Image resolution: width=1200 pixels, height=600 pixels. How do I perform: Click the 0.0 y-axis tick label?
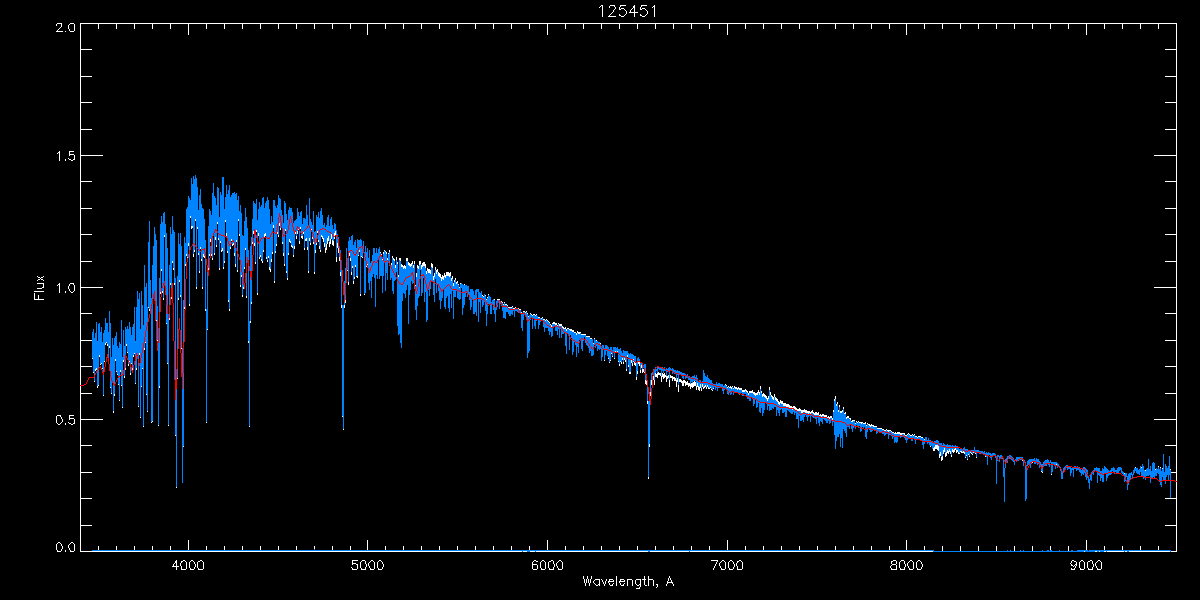[x=66, y=548]
